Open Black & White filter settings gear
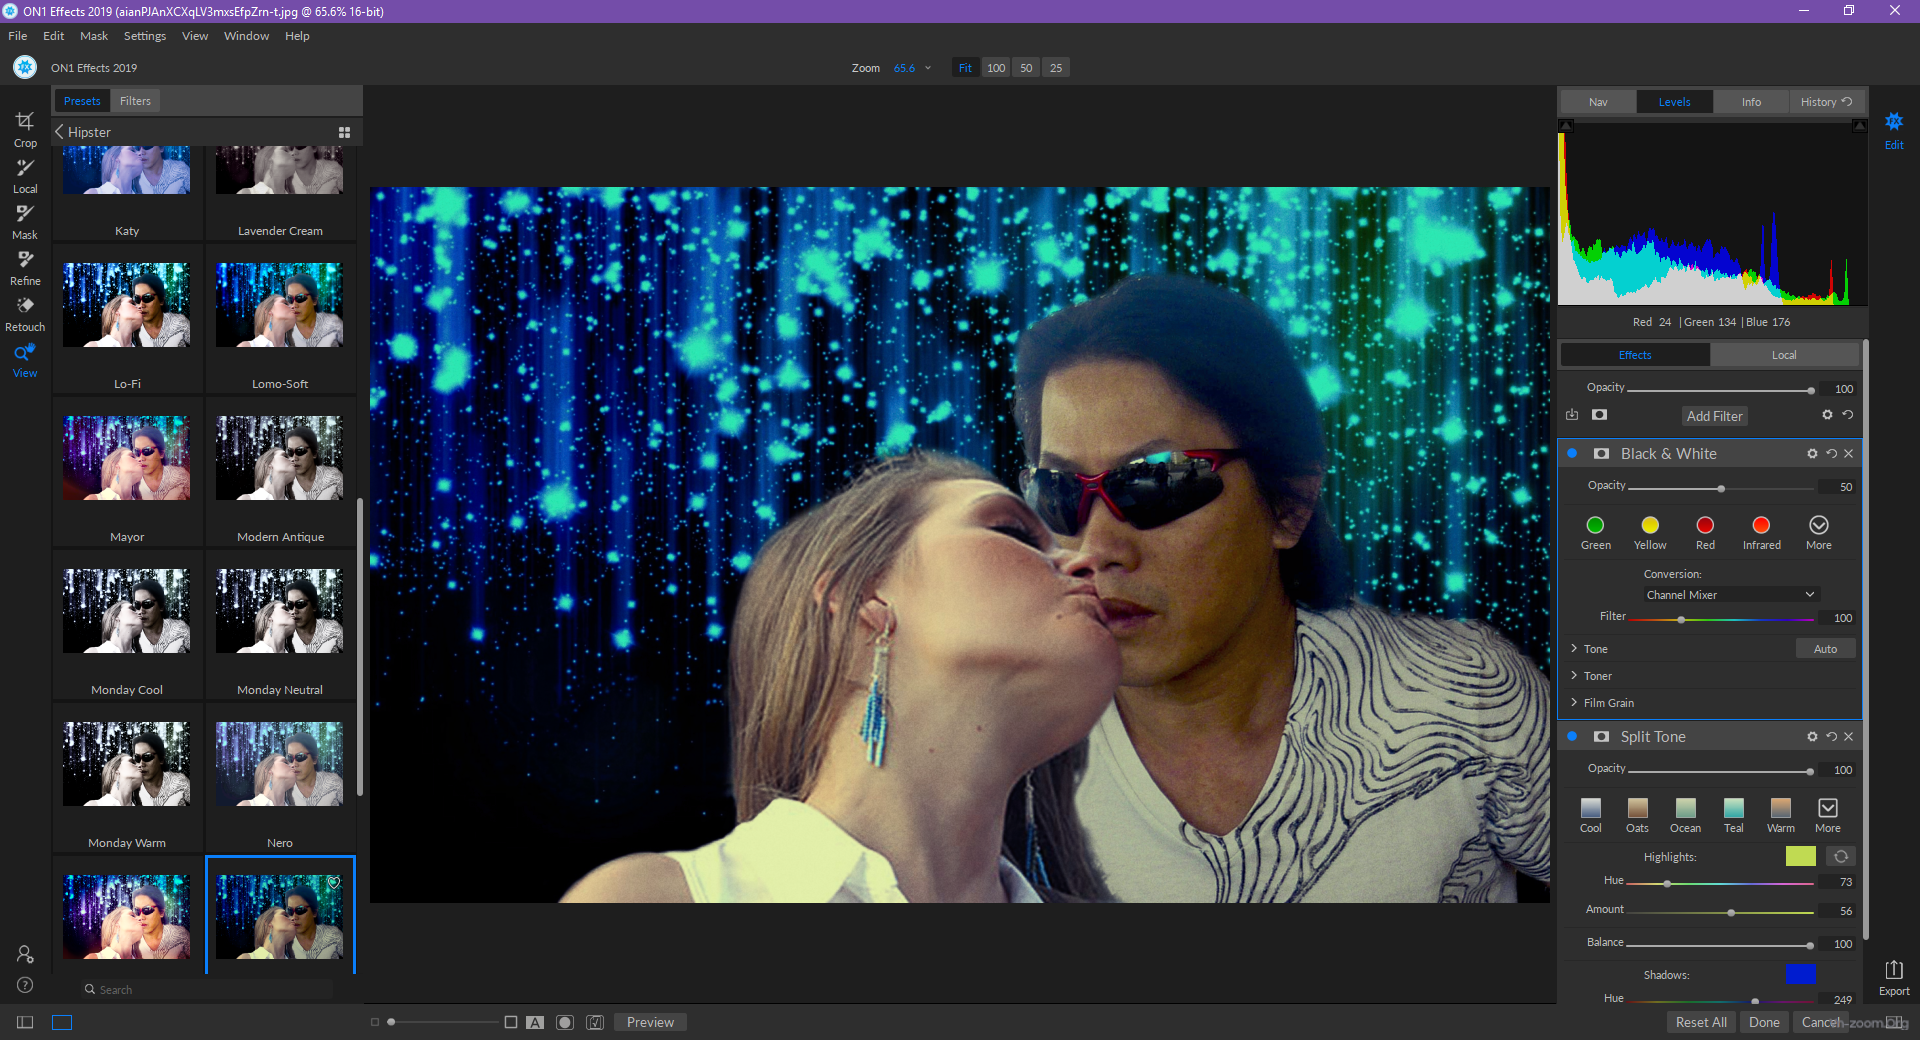Viewport: 1920px width, 1040px height. pos(1812,454)
